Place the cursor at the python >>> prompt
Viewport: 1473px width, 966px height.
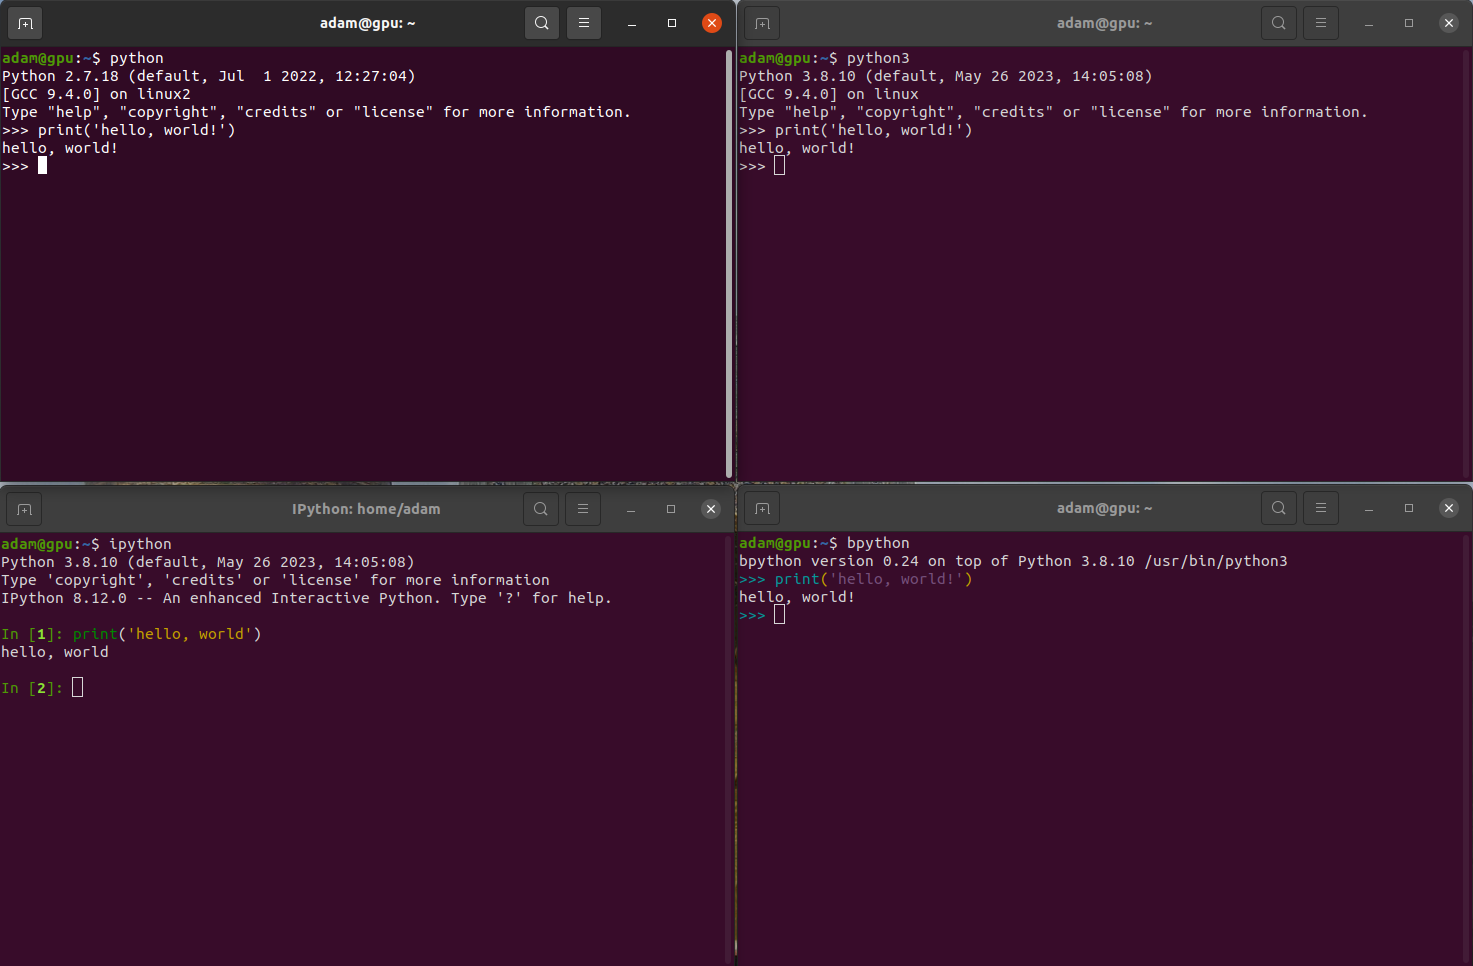(x=41, y=165)
